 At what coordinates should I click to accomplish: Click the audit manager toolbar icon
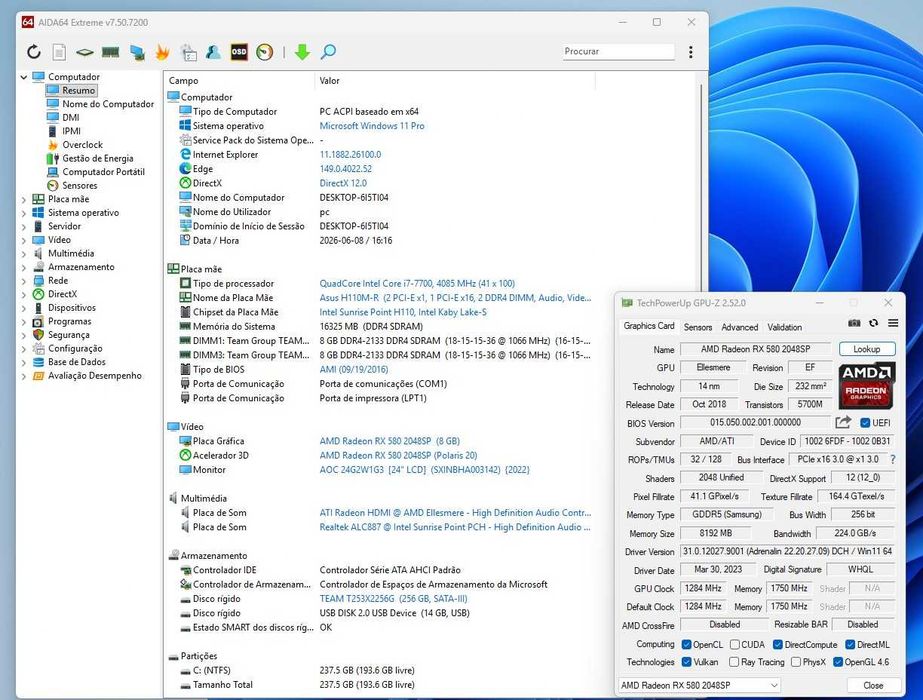point(188,52)
